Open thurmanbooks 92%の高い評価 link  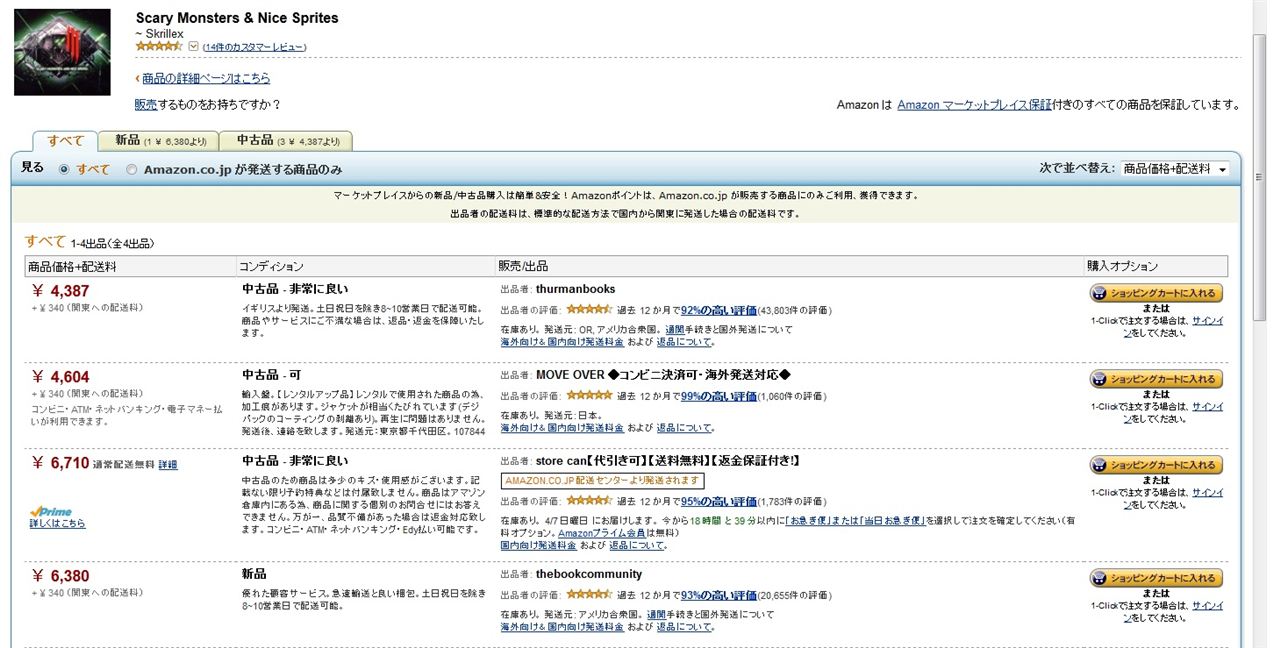(x=719, y=310)
